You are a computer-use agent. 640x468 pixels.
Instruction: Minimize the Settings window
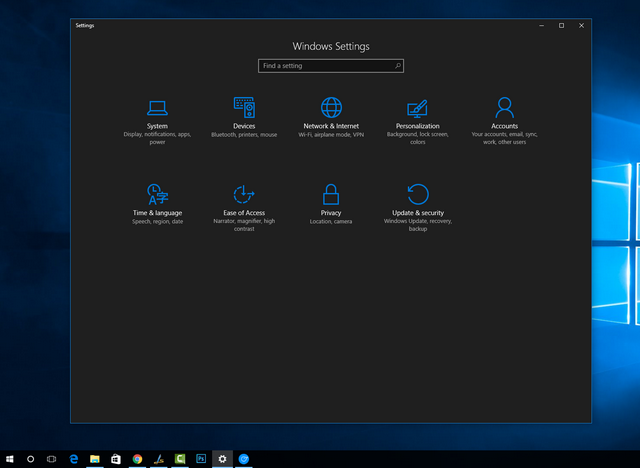coord(542,25)
